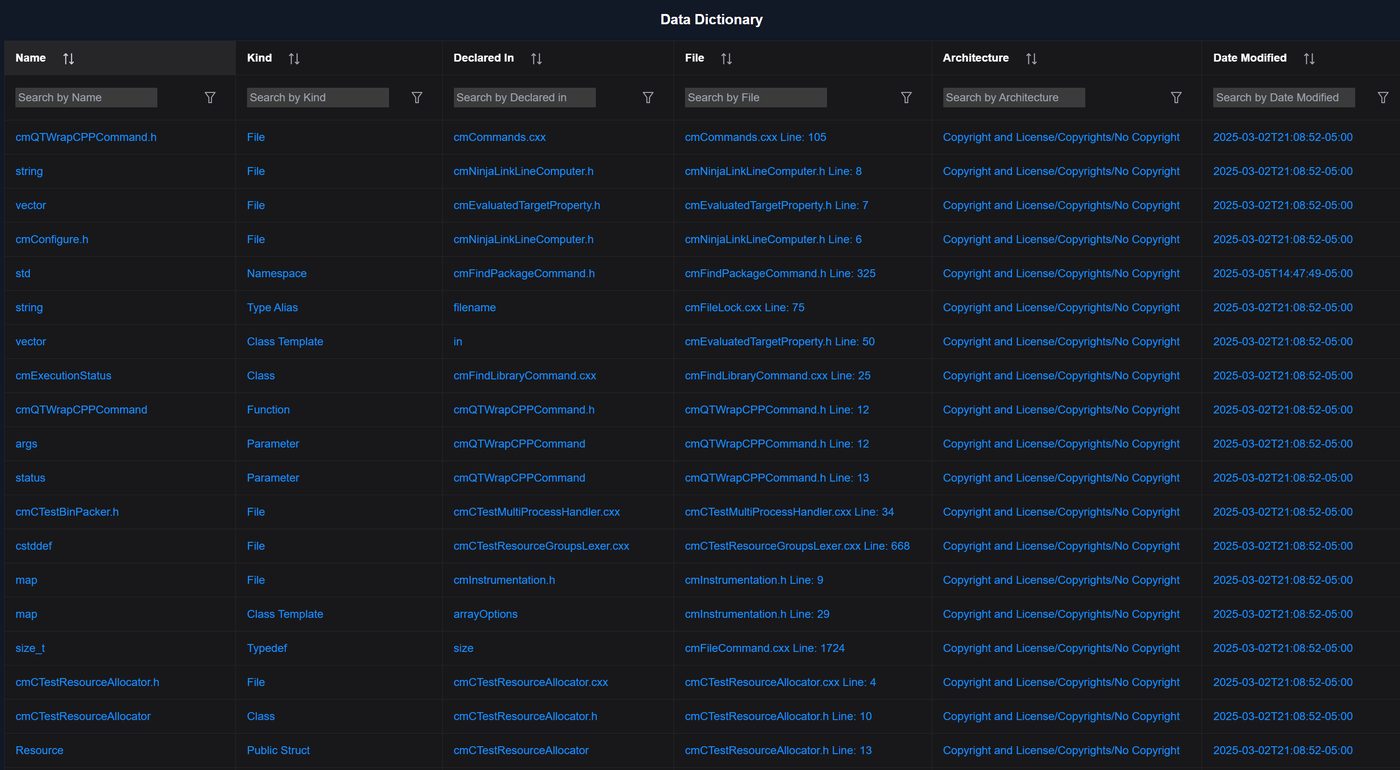
Task: Click in Search by Architecture field
Action: (x=1014, y=98)
